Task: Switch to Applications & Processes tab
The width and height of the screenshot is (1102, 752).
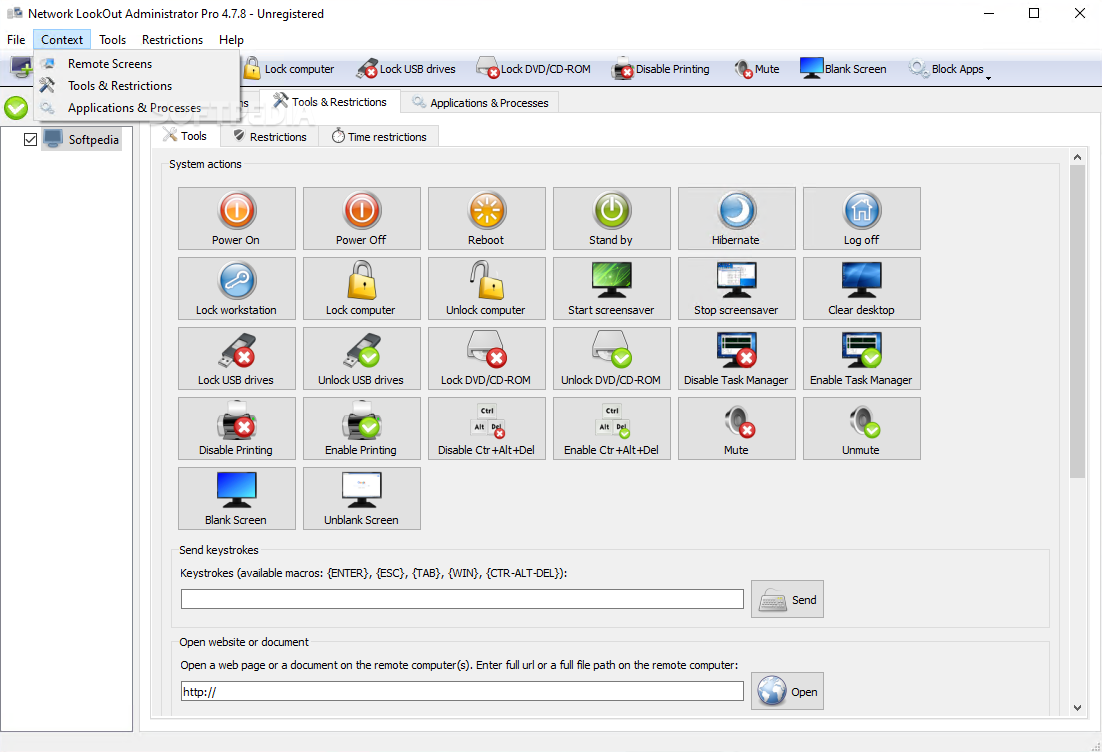Action: [481, 103]
